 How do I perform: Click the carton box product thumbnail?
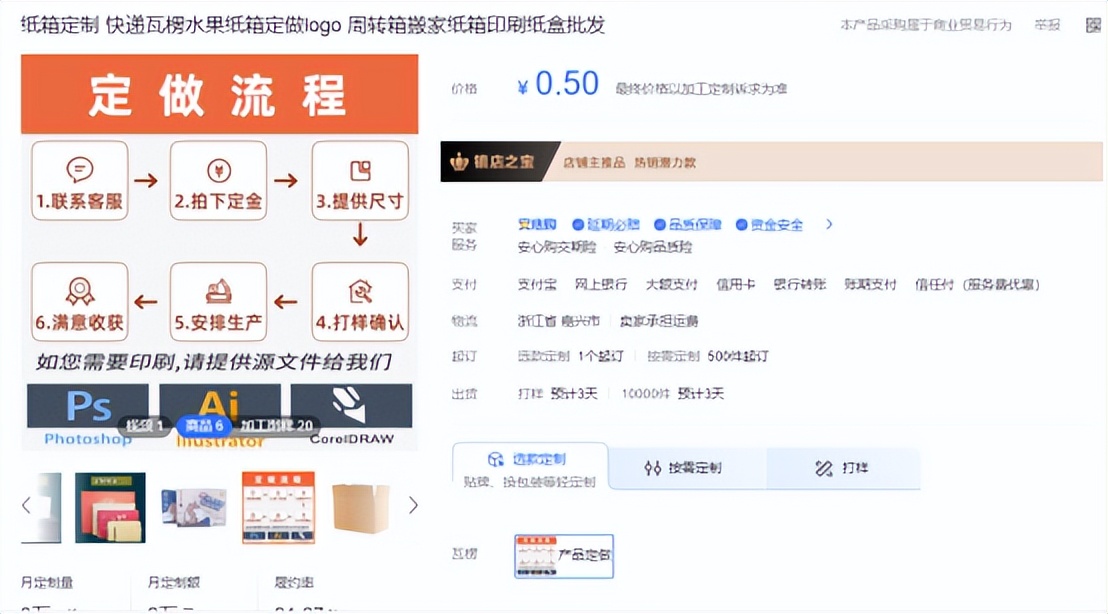coord(361,508)
